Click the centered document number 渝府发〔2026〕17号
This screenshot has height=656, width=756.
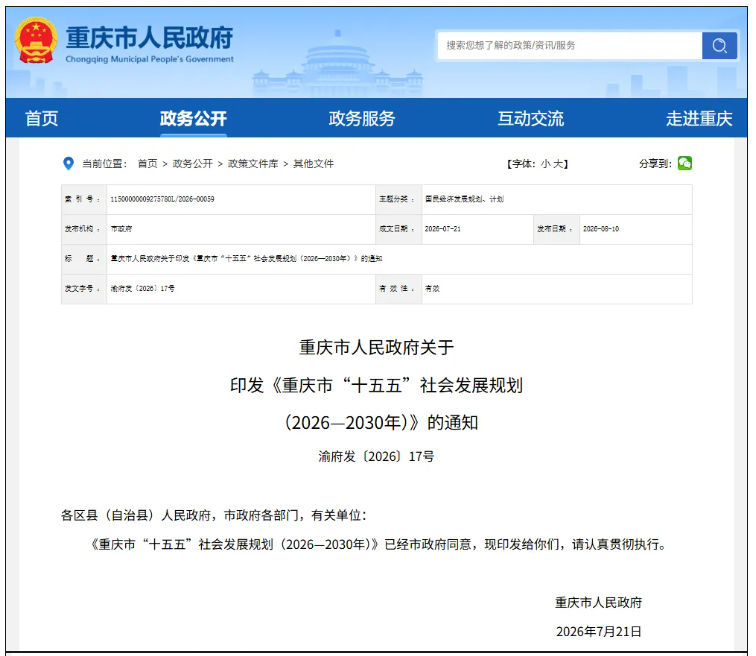tap(377, 456)
